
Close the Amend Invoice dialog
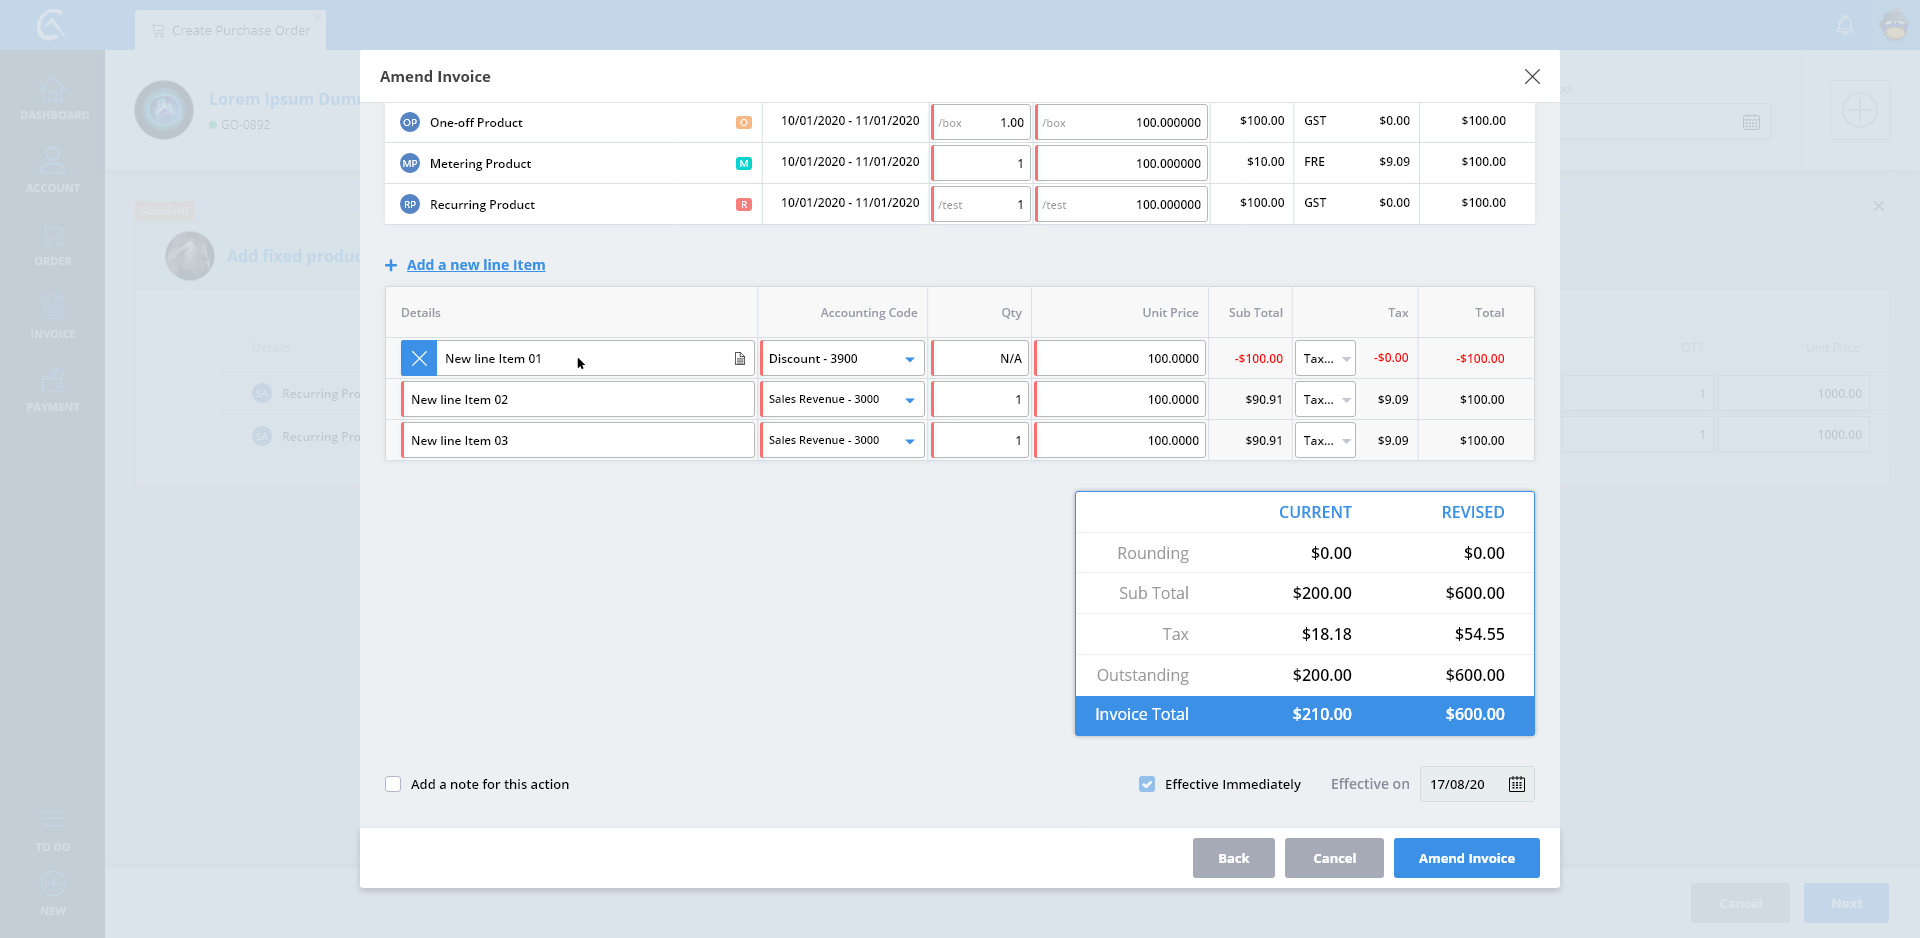tap(1531, 77)
